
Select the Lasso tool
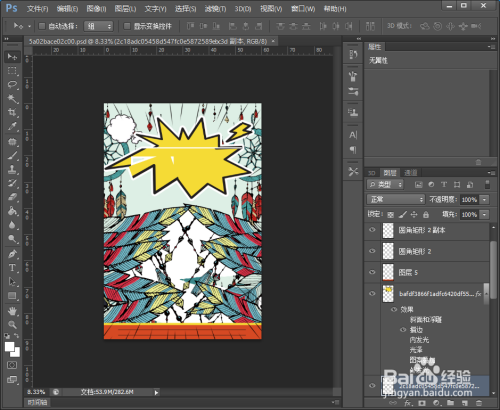(12, 85)
